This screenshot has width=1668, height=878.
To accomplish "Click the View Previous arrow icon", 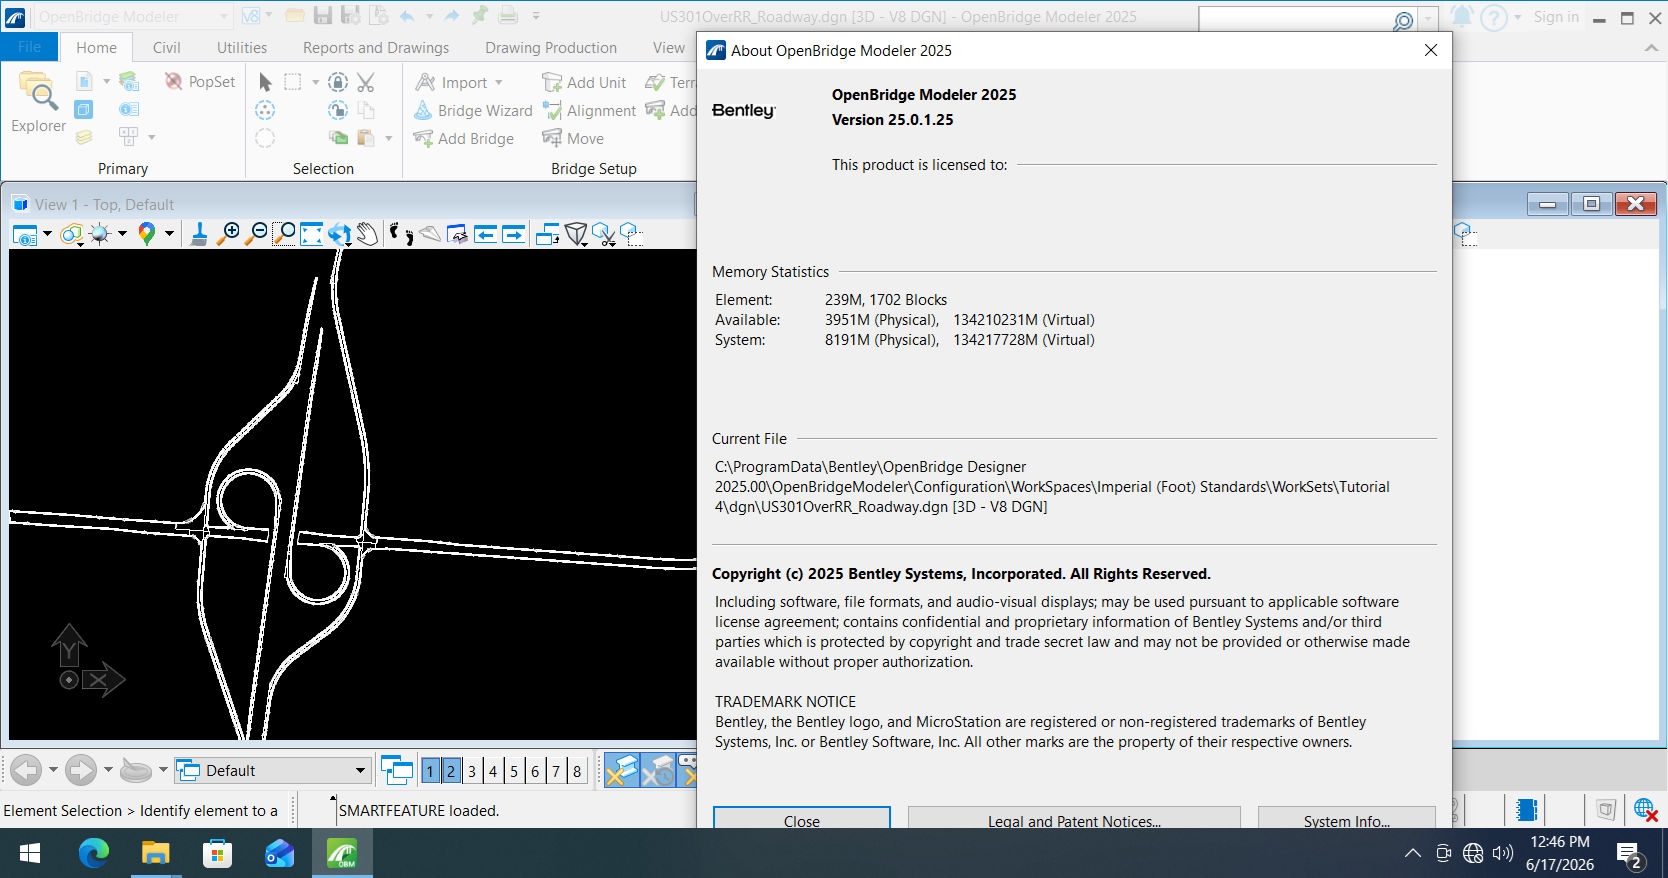I will [485, 234].
